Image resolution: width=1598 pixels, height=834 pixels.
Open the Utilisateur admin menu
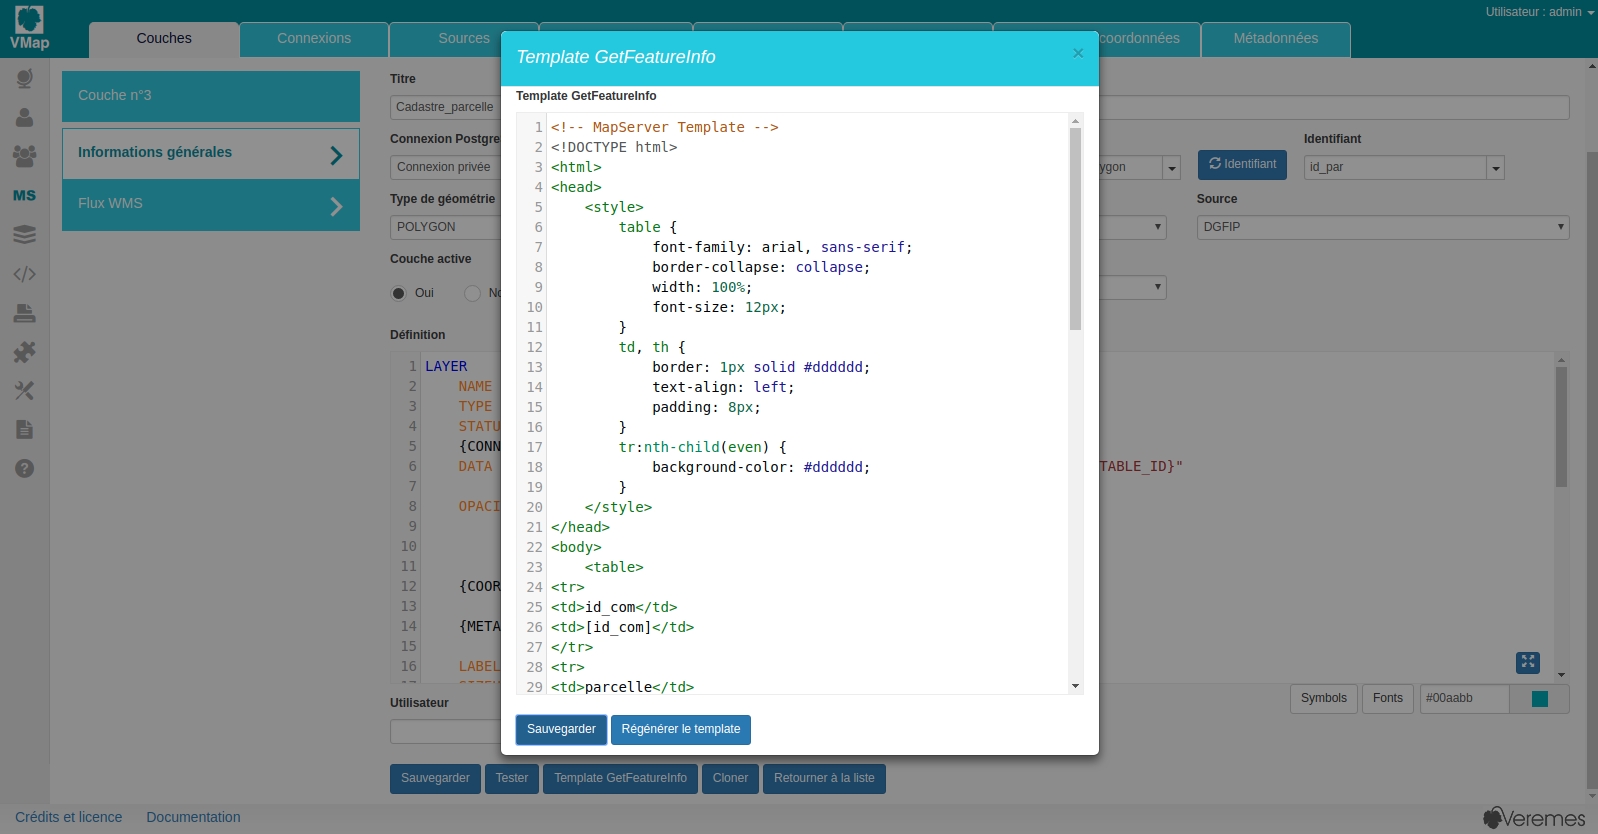click(1539, 12)
